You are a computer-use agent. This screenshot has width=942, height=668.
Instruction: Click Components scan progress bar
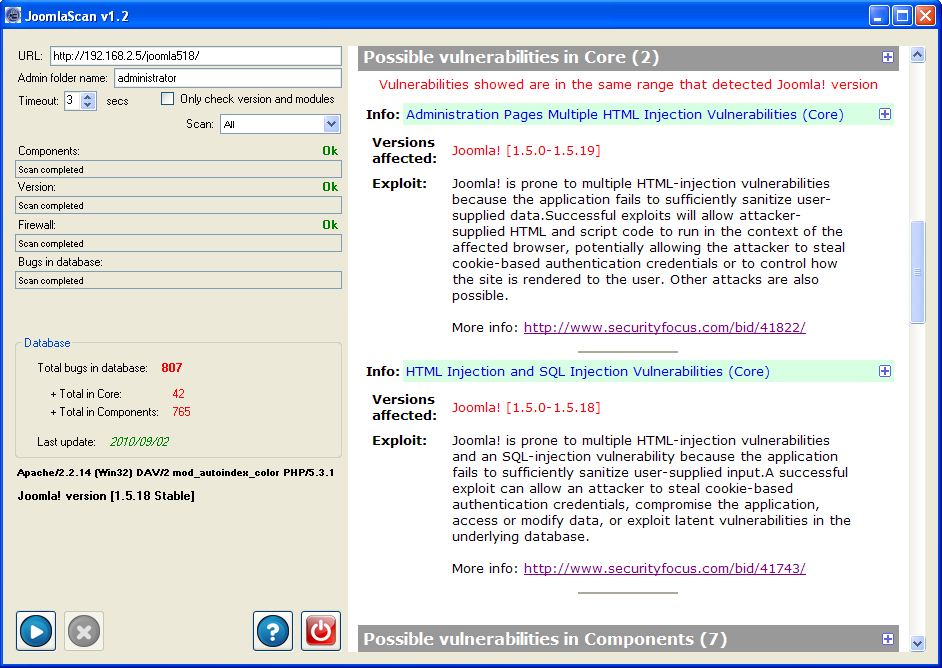178,169
